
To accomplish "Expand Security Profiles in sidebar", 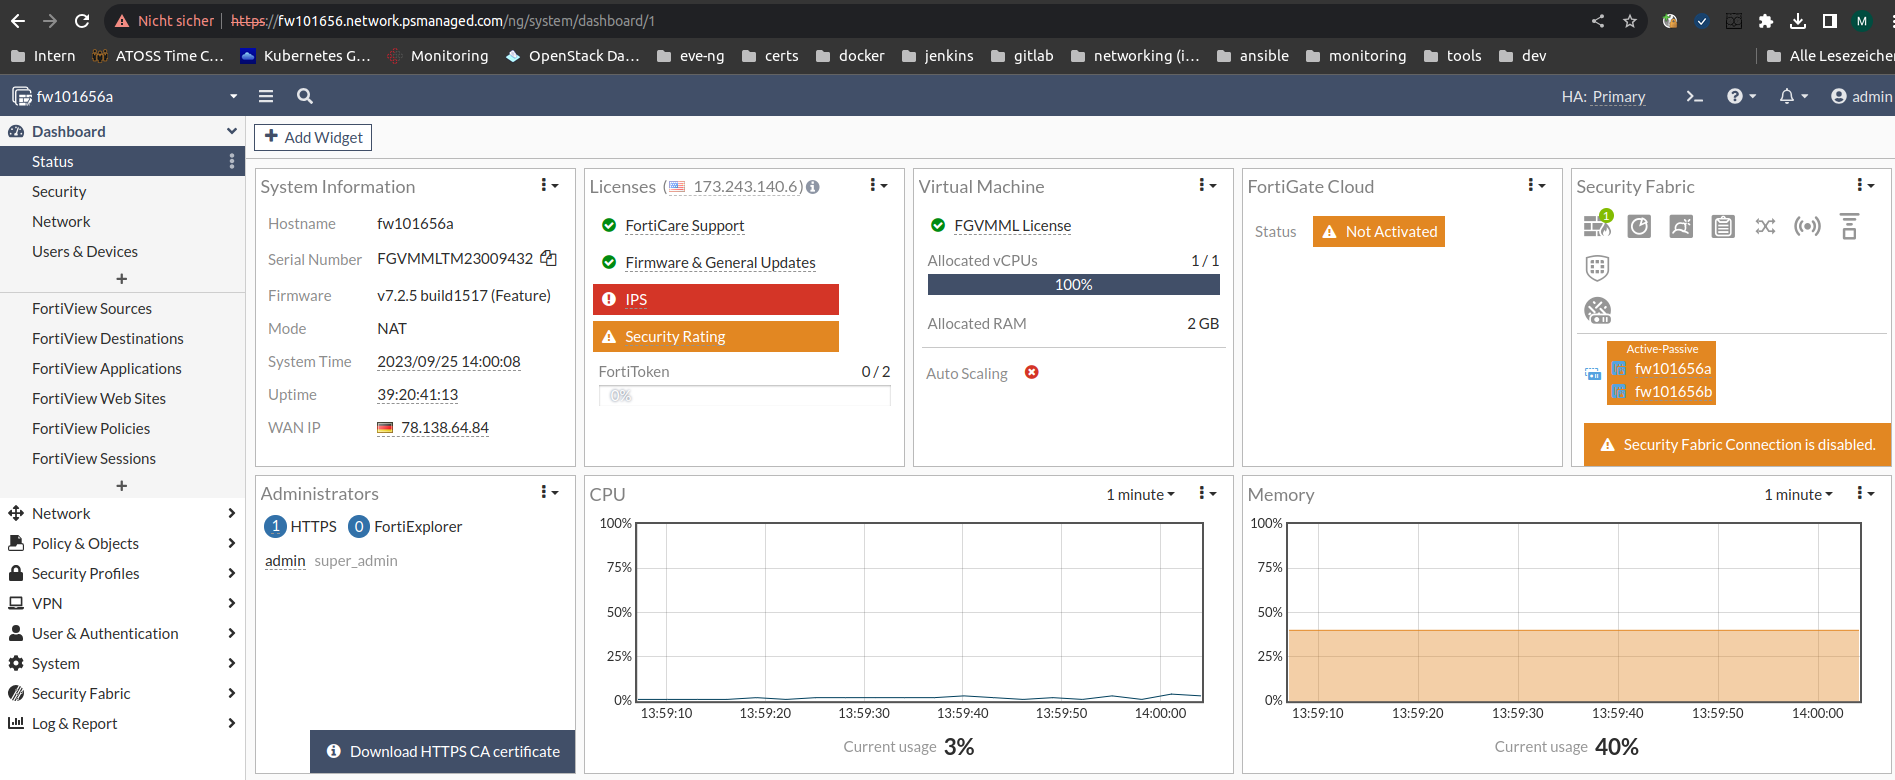I will 122,573.
